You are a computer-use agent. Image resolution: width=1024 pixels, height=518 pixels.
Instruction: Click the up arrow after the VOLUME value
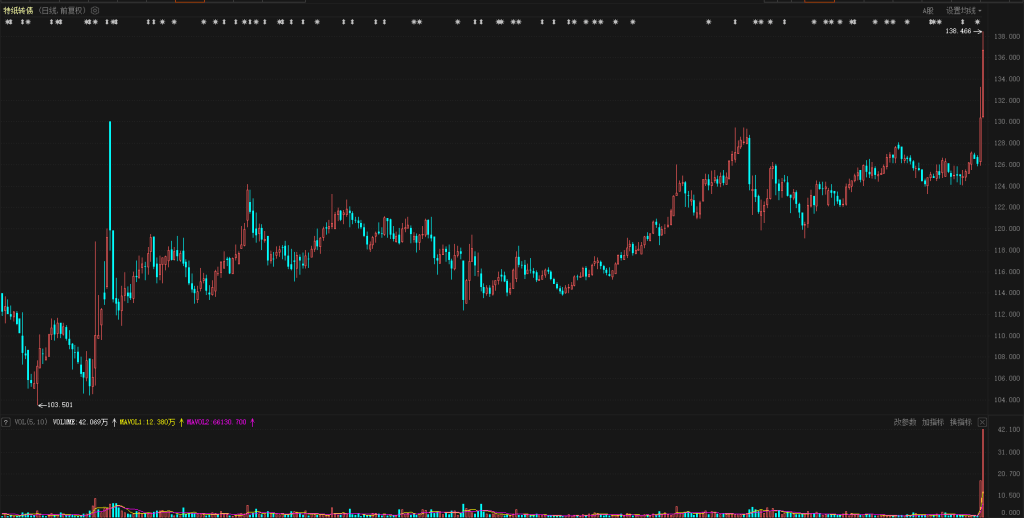[113, 422]
